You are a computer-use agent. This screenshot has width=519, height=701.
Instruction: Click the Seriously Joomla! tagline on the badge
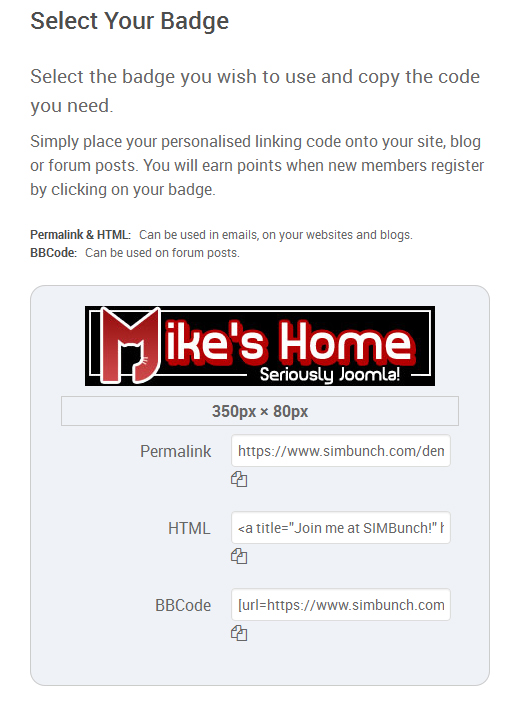pos(329,374)
